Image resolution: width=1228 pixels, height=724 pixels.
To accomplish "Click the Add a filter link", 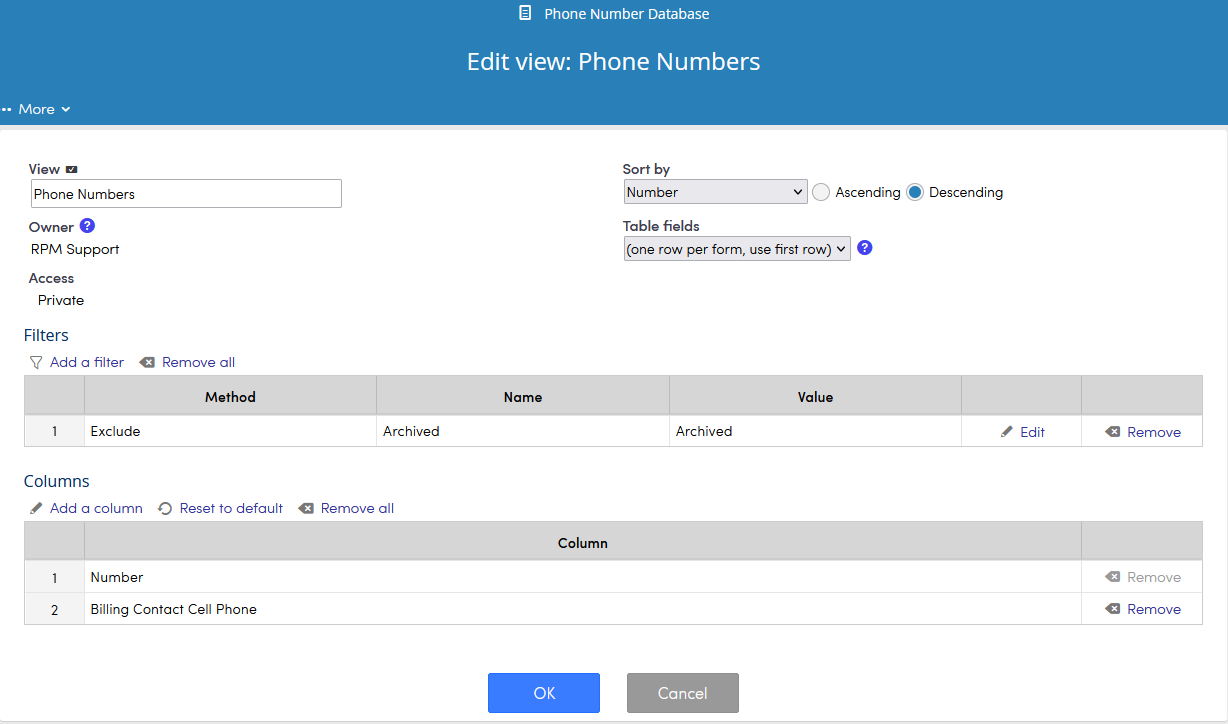I will click(x=87, y=362).
